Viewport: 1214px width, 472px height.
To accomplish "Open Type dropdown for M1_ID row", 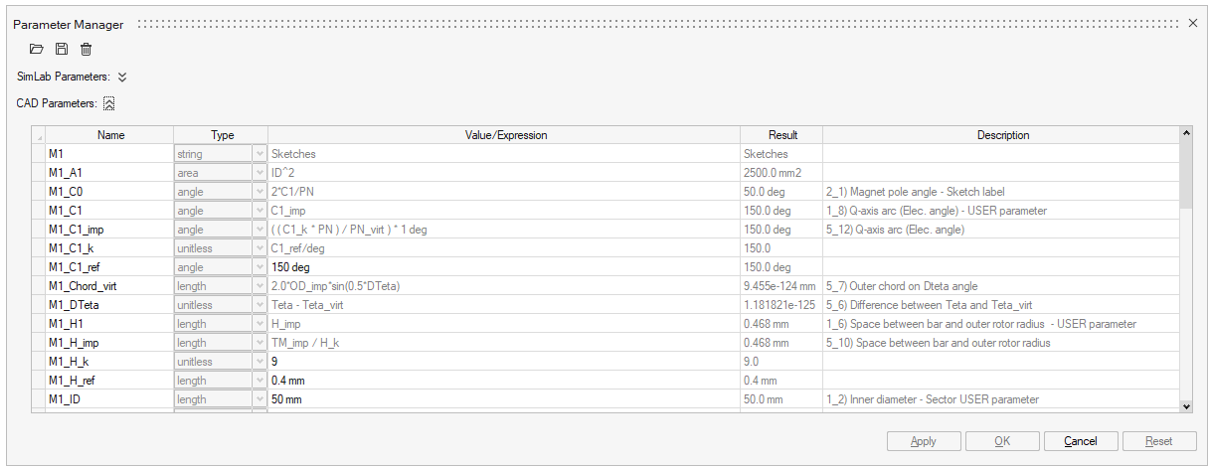I will pyautogui.click(x=260, y=400).
